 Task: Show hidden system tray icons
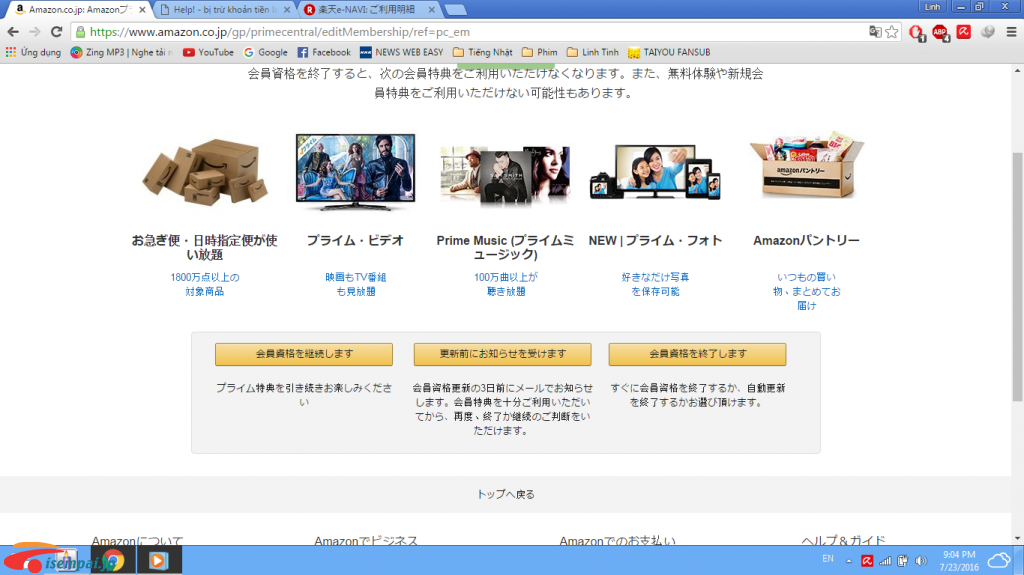(848, 561)
